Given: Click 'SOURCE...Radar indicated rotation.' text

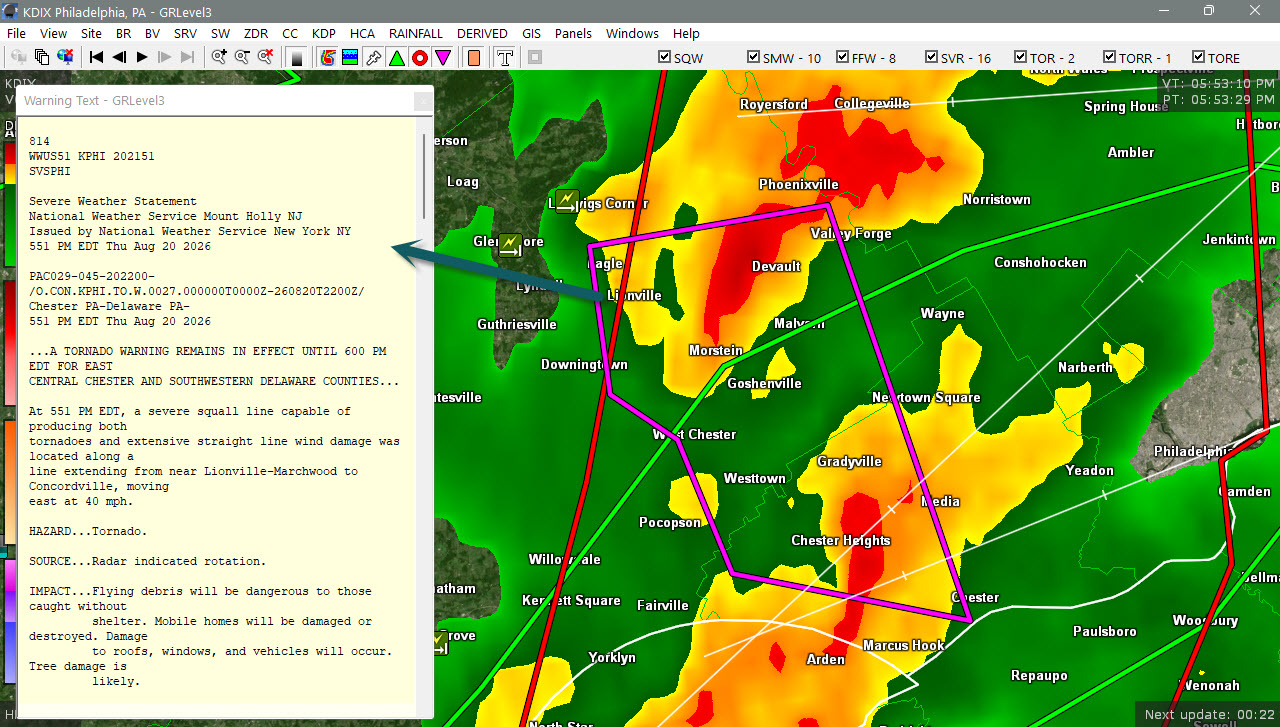Looking at the screenshot, I should [148, 561].
